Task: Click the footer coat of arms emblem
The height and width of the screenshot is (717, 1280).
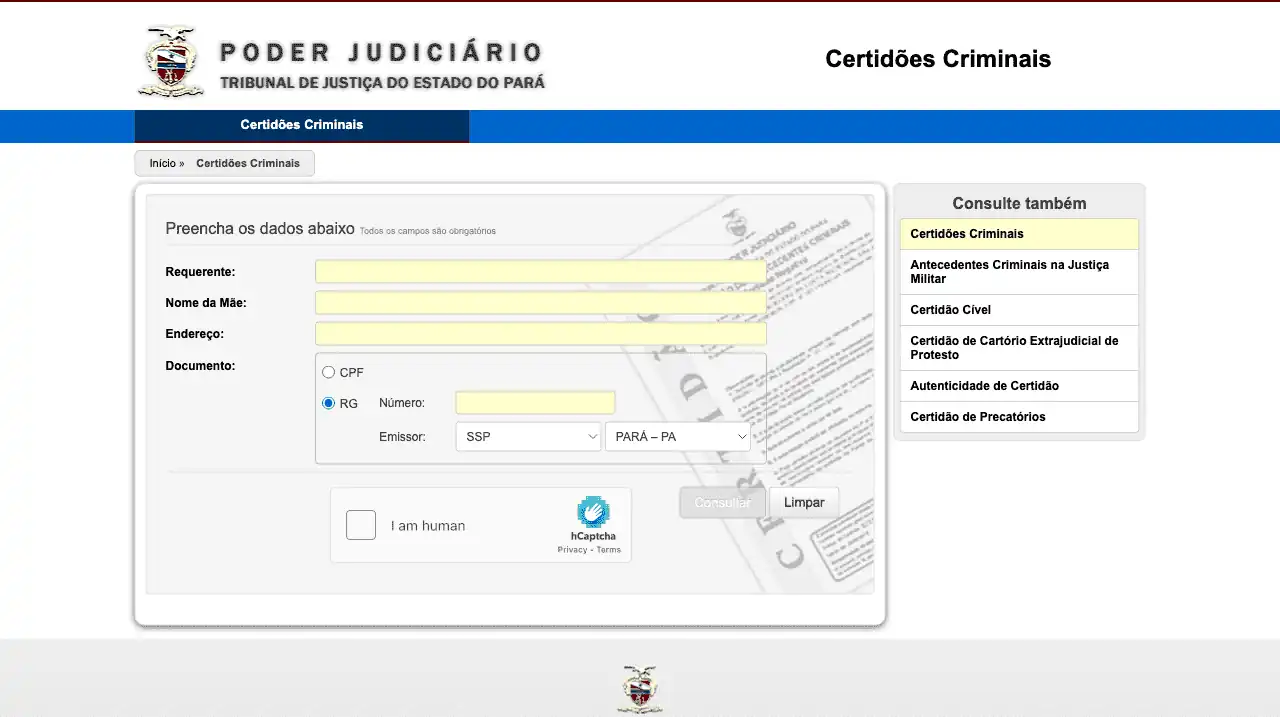Action: pos(640,689)
